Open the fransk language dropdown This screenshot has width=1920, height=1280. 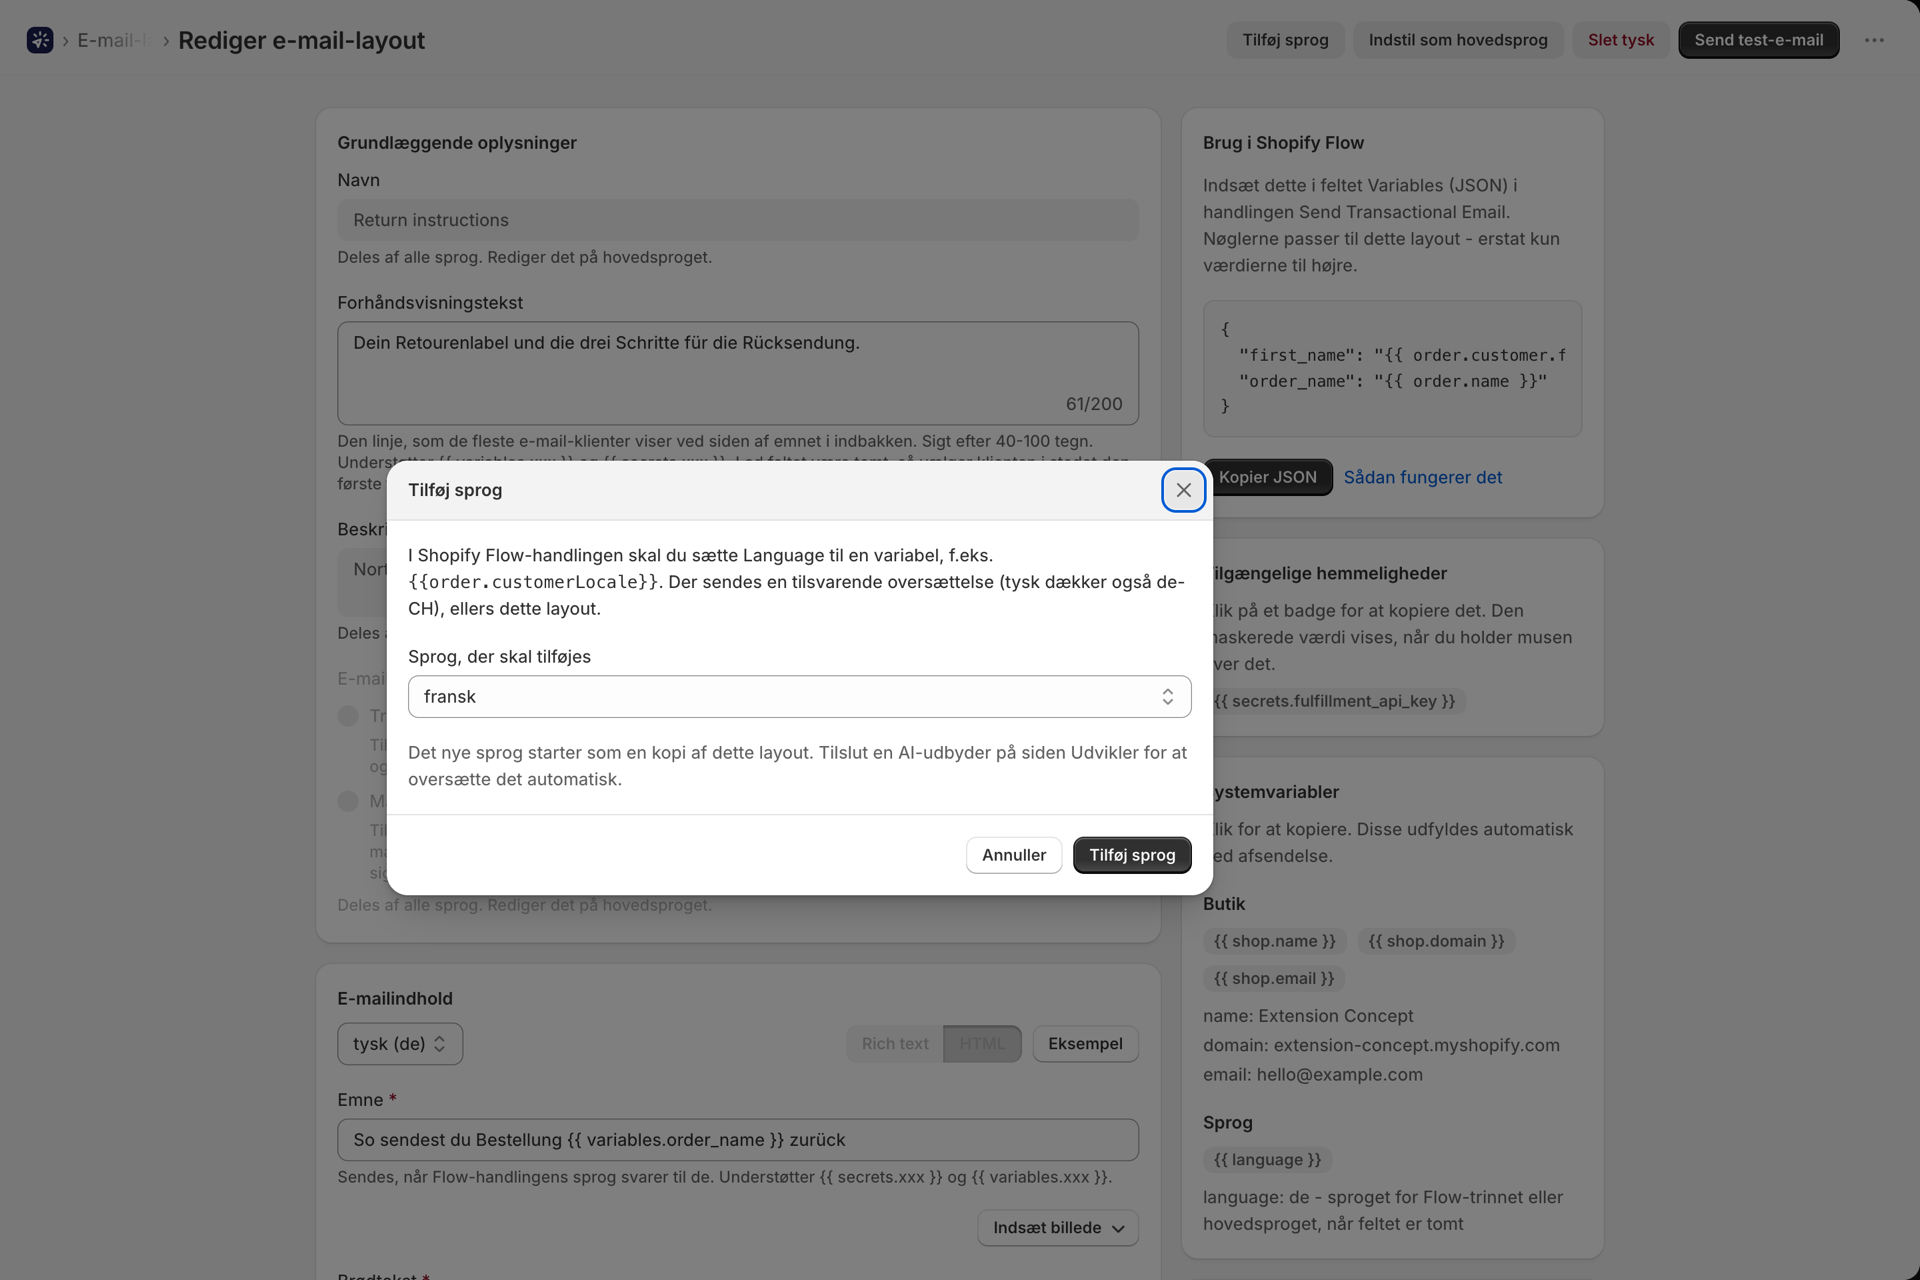point(799,696)
